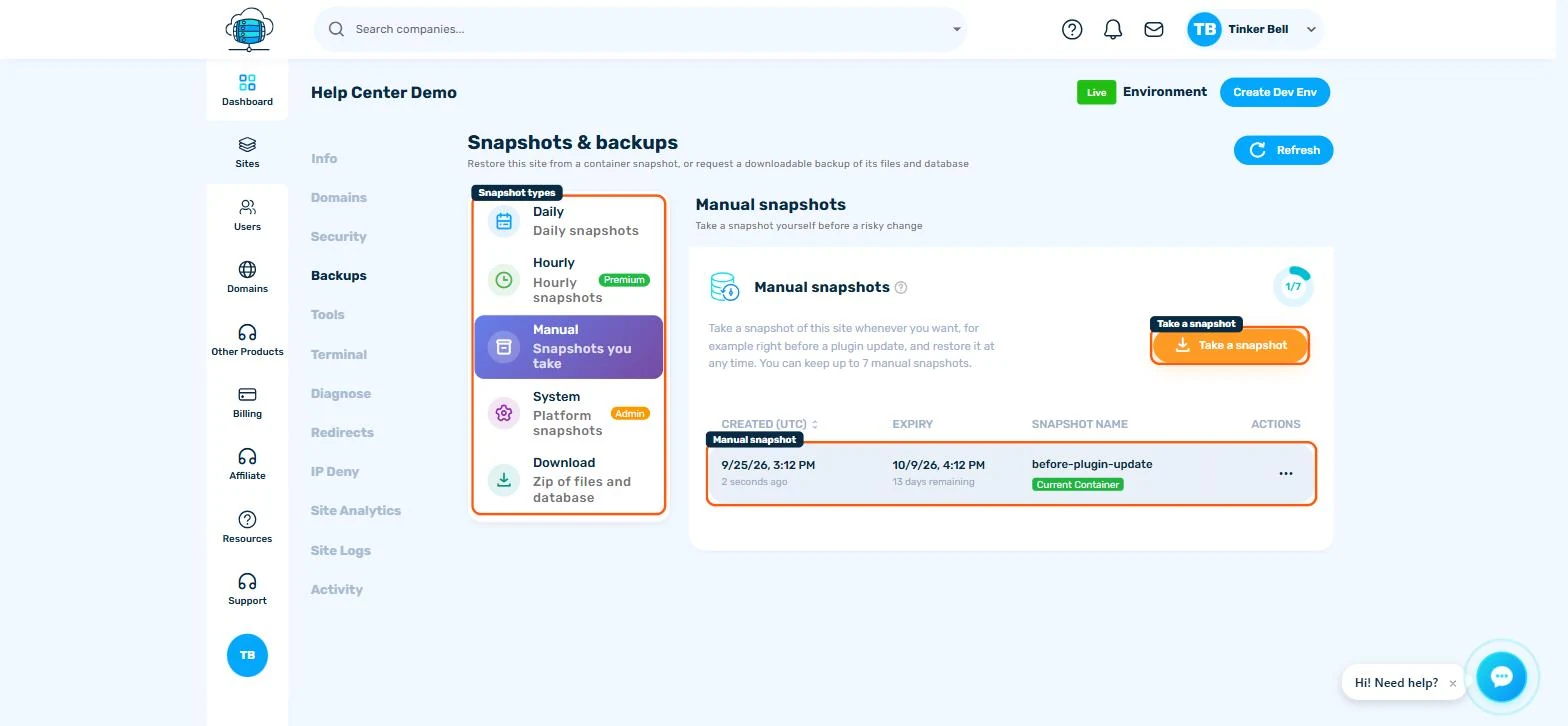The height and width of the screenshot is (726, 1568).
Task: Open the Resources sidebar icon
Action: pyautogui.click(x=247, y=527)
